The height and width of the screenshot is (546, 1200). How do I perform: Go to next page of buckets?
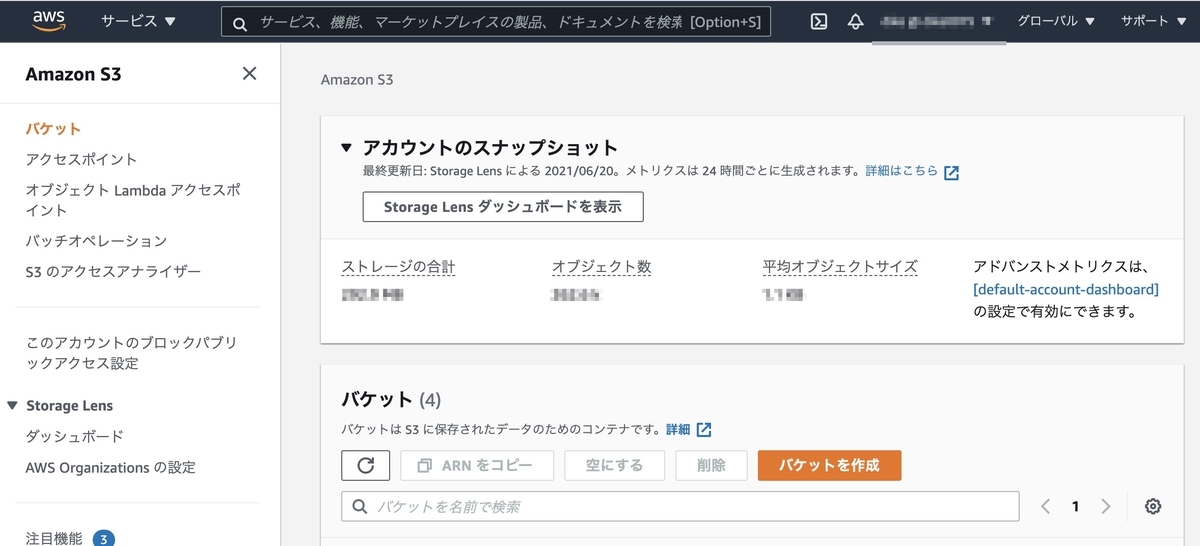click(x=1105, y=506)
